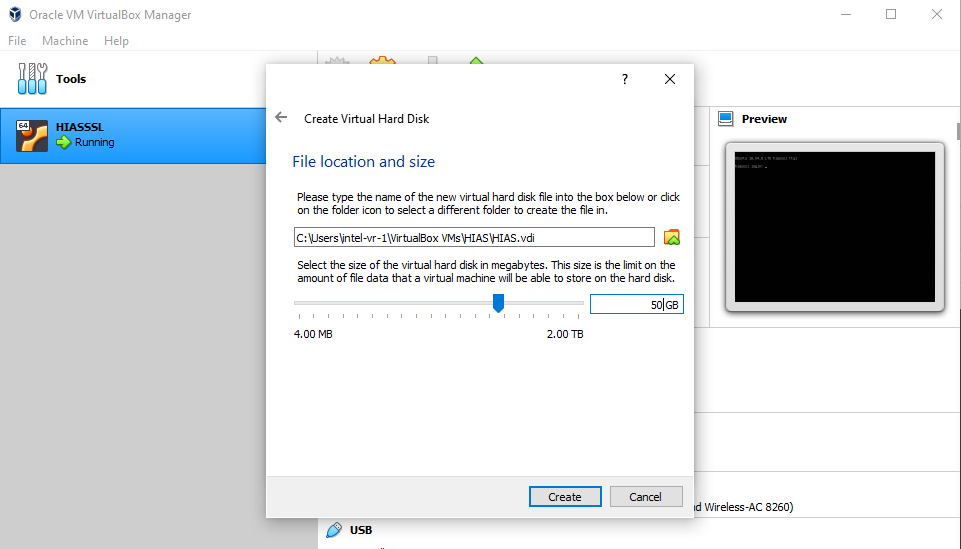Click the details pane vertical scrollbar
961x549 pixels.
(x=958, y=131)
